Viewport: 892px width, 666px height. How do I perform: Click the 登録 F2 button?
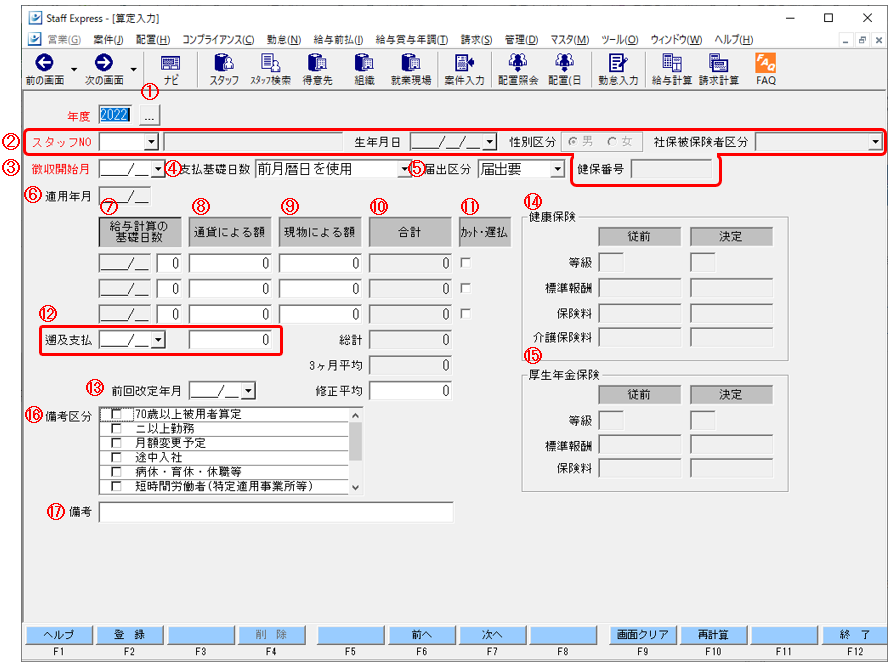pos(130,635)
